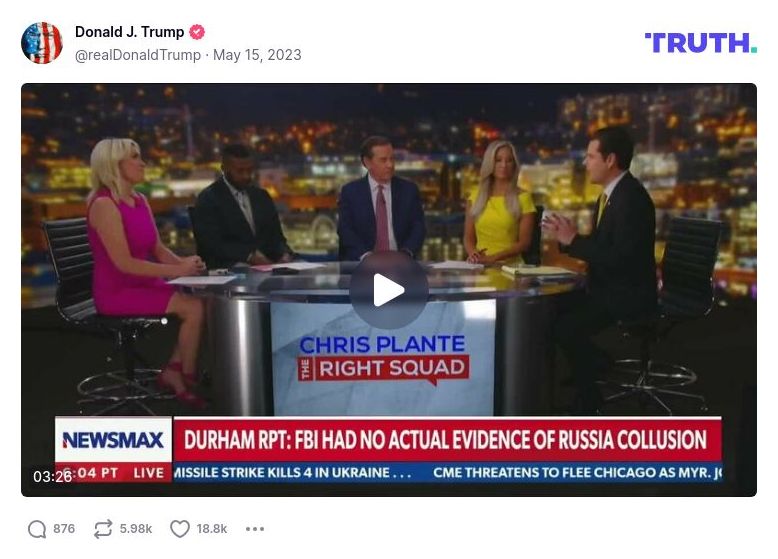View the 18.8k likes count
Viewport: 778px width, 559px height.
[212, 529]
